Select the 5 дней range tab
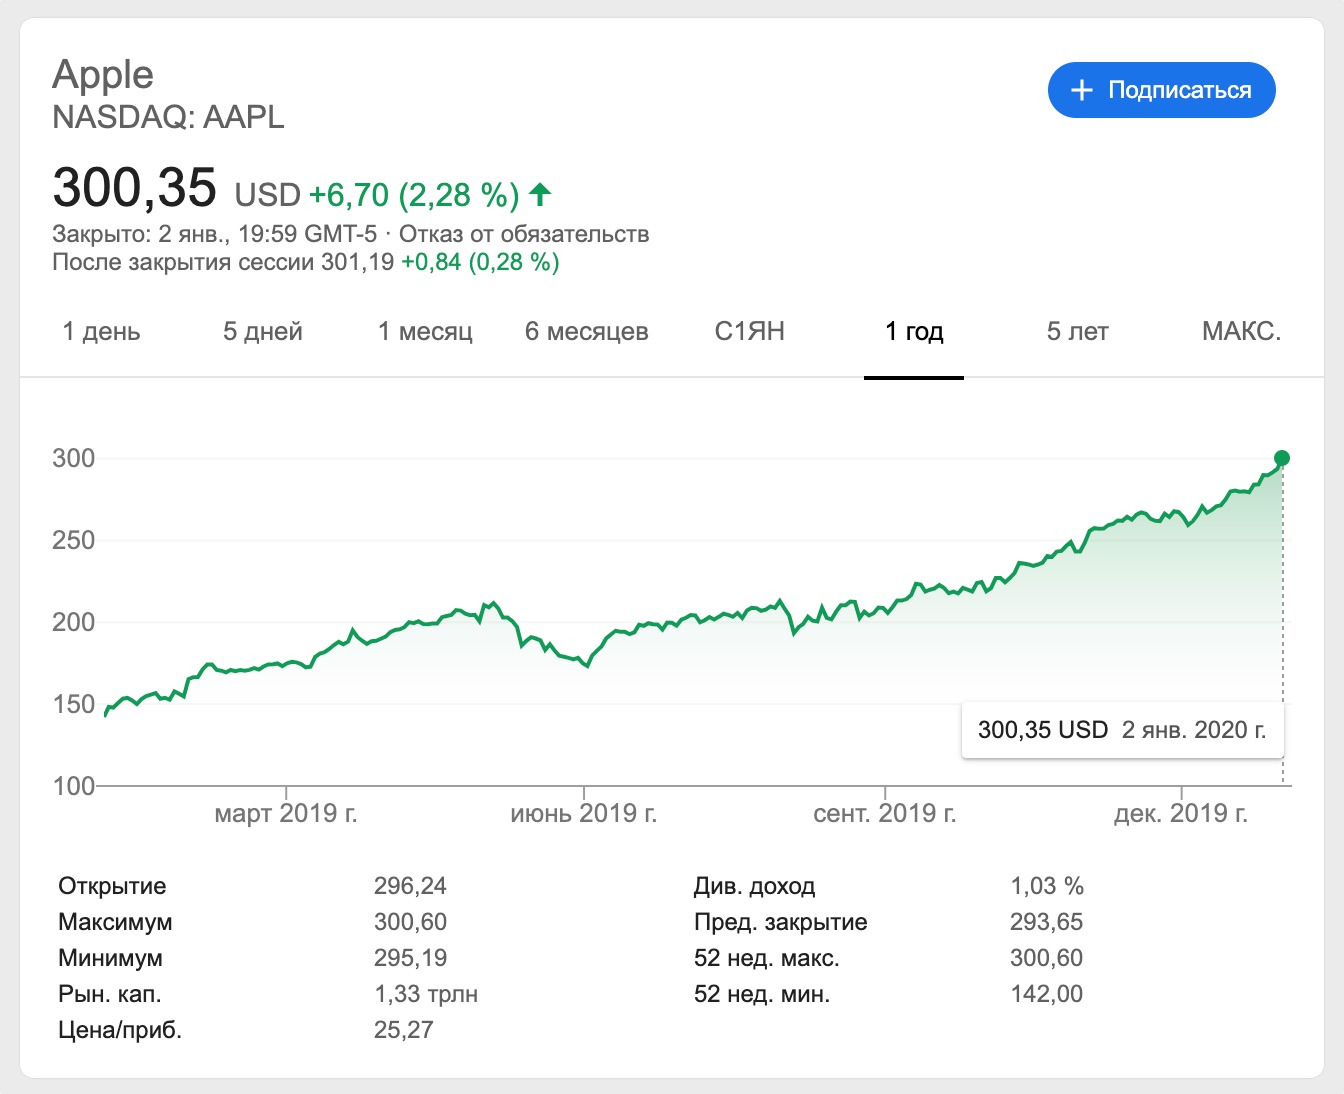 coord(262,332)
